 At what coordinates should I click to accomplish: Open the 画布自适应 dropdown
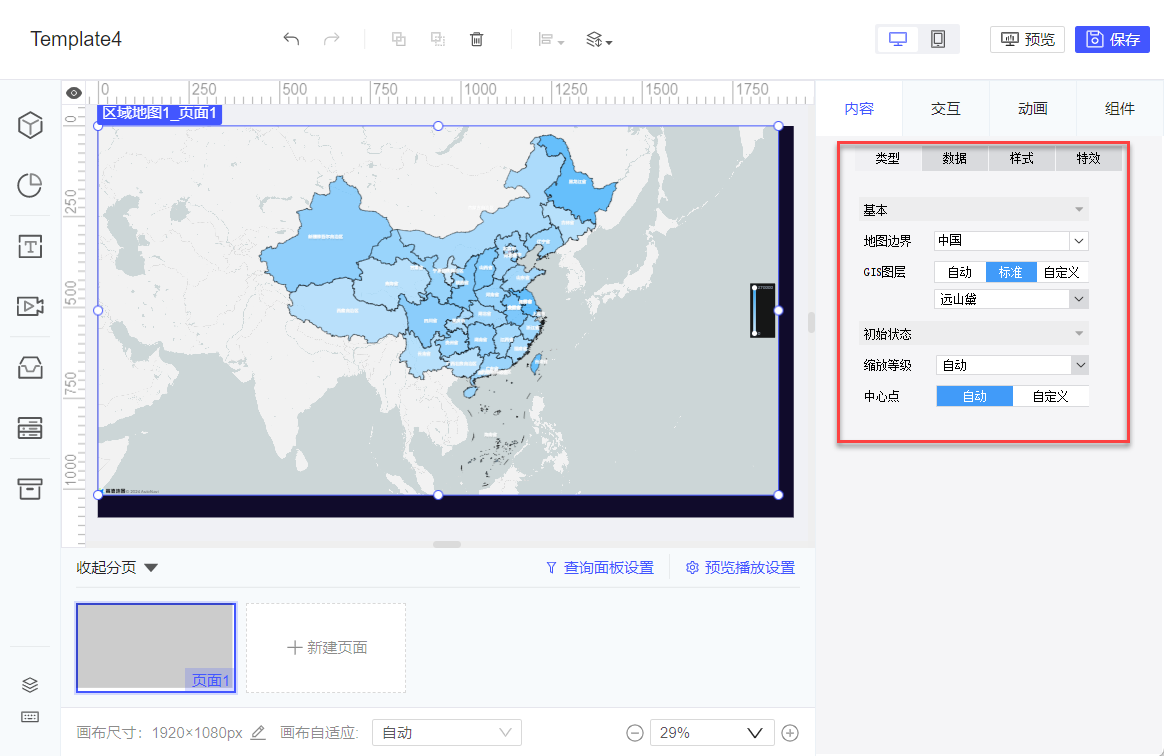point(446,733)
